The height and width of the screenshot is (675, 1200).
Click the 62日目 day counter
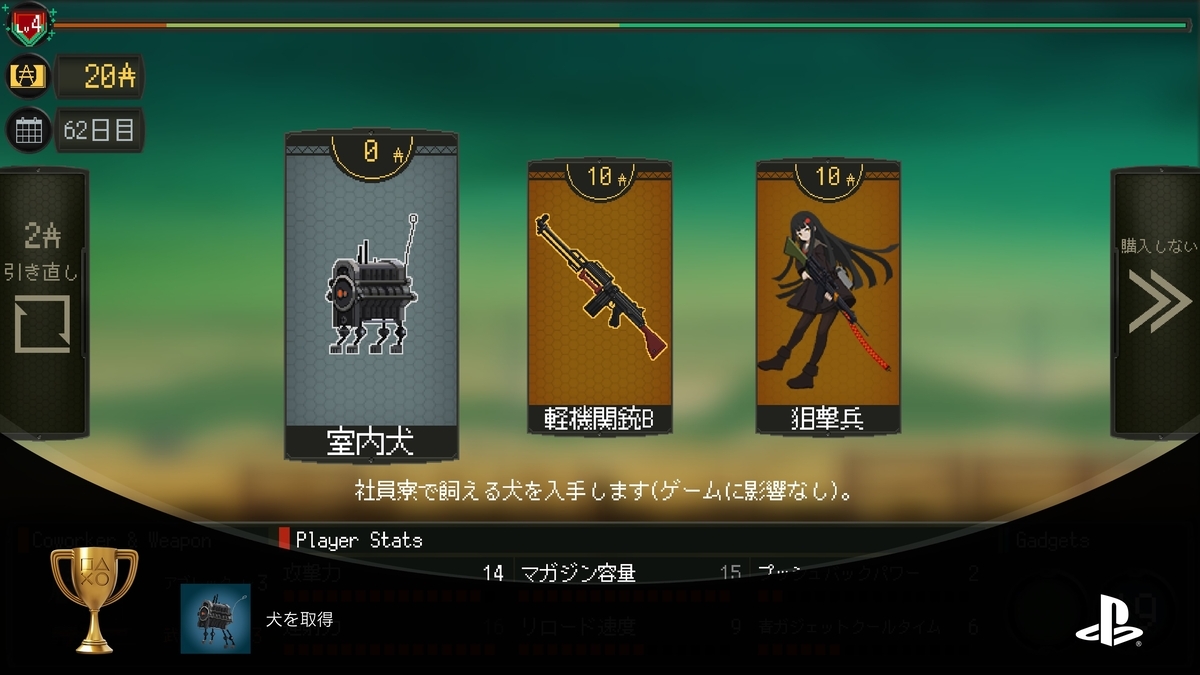pyautogui.click(x=100, y=130)
